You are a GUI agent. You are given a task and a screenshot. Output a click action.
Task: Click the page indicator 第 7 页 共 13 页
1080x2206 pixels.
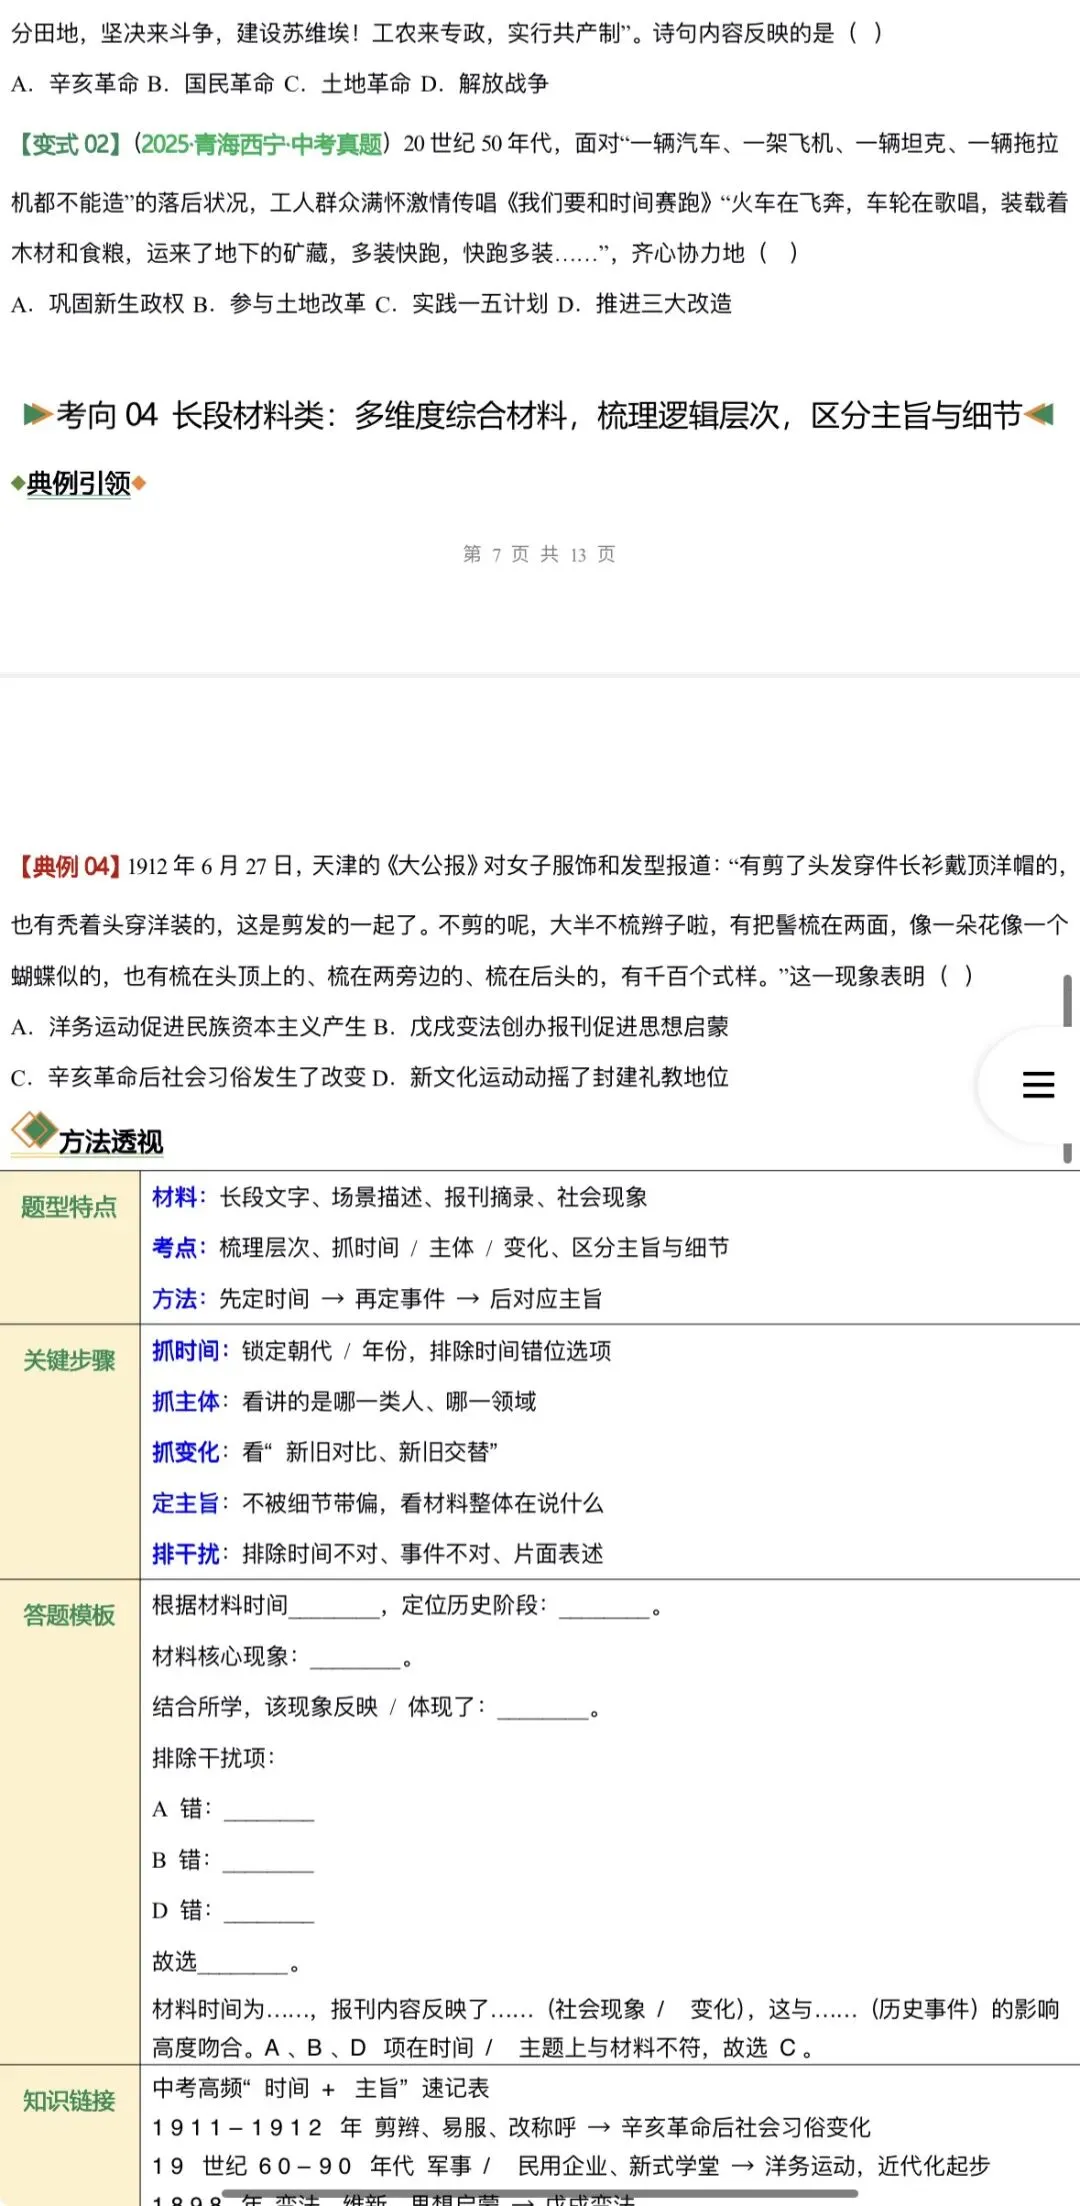click(540, 554)
